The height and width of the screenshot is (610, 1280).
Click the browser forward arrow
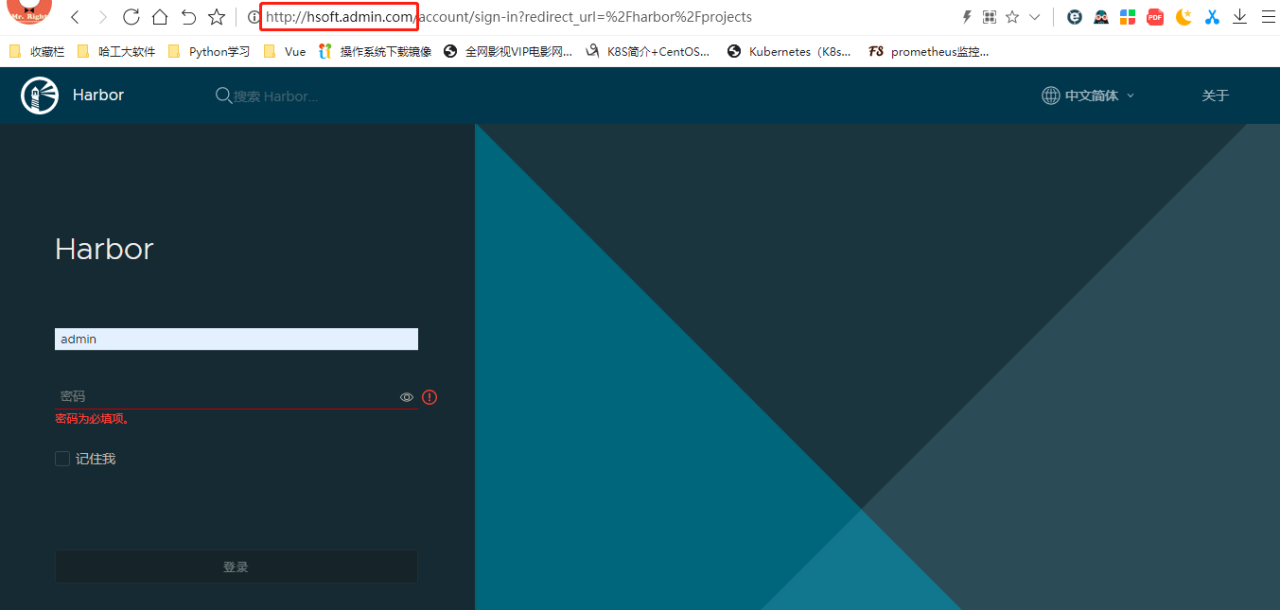103,17
